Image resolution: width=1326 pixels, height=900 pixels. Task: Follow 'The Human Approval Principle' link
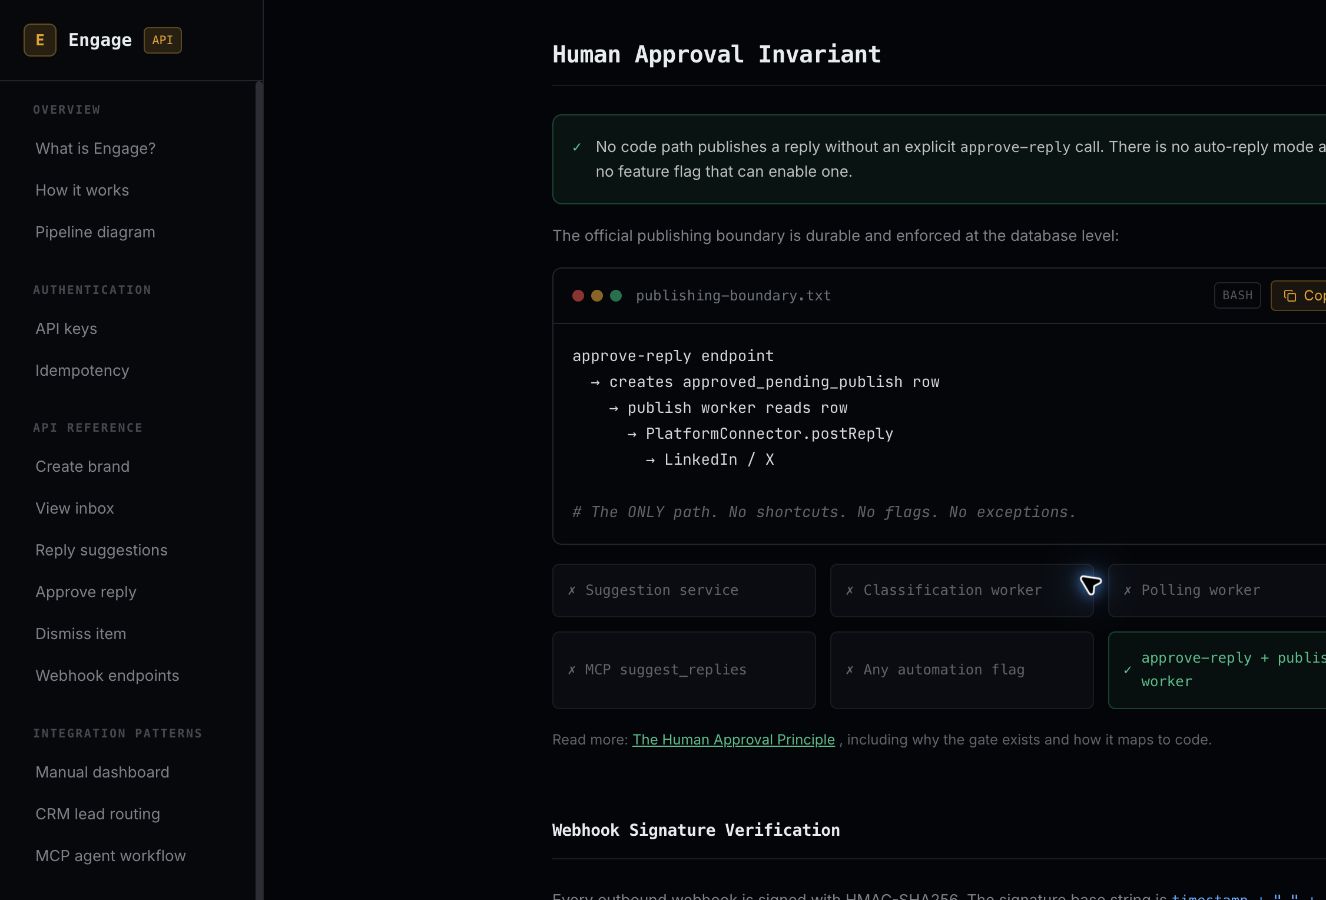[x=733, y=740]
